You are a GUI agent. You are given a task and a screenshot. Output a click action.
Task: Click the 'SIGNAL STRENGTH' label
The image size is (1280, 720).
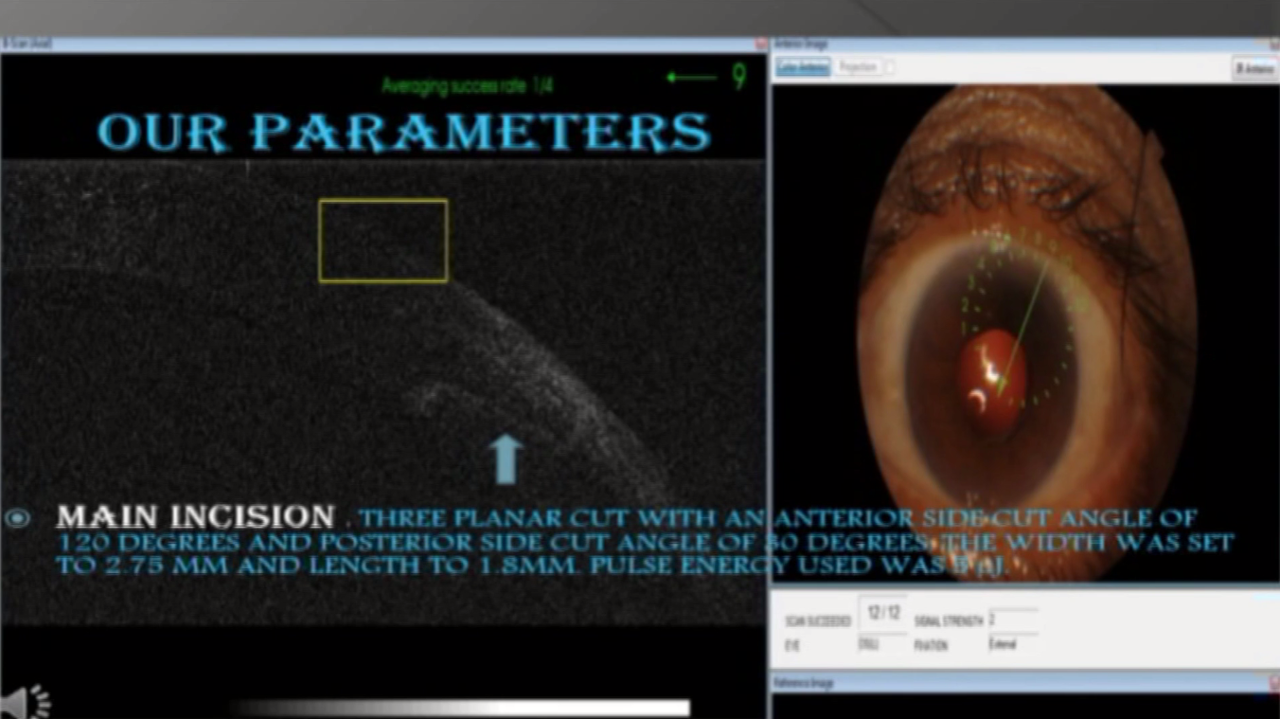tap(949, 621)
